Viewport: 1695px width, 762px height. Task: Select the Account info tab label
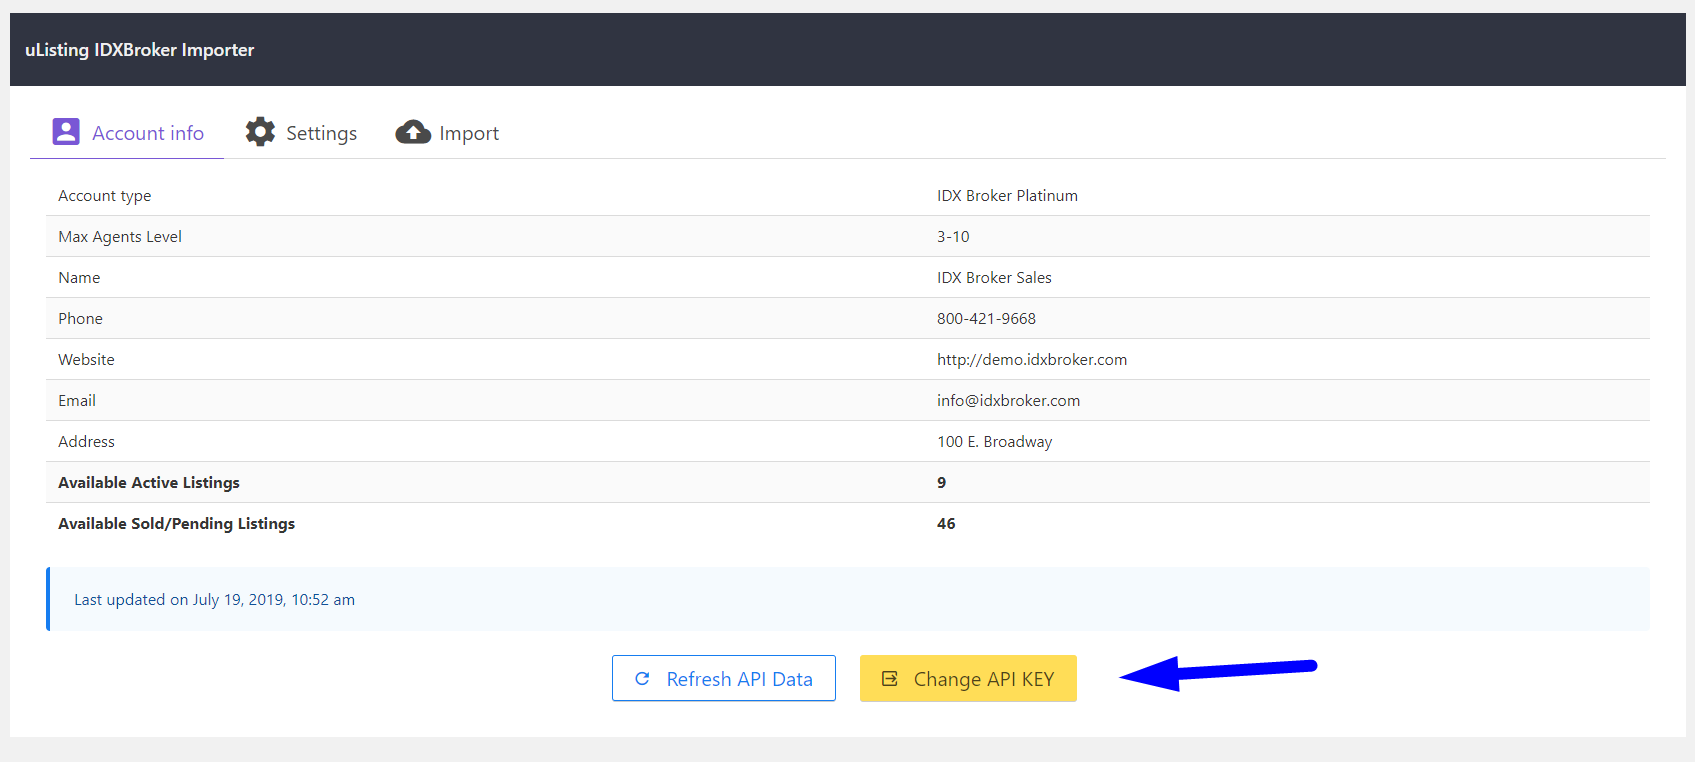click(x=148, y=133)
